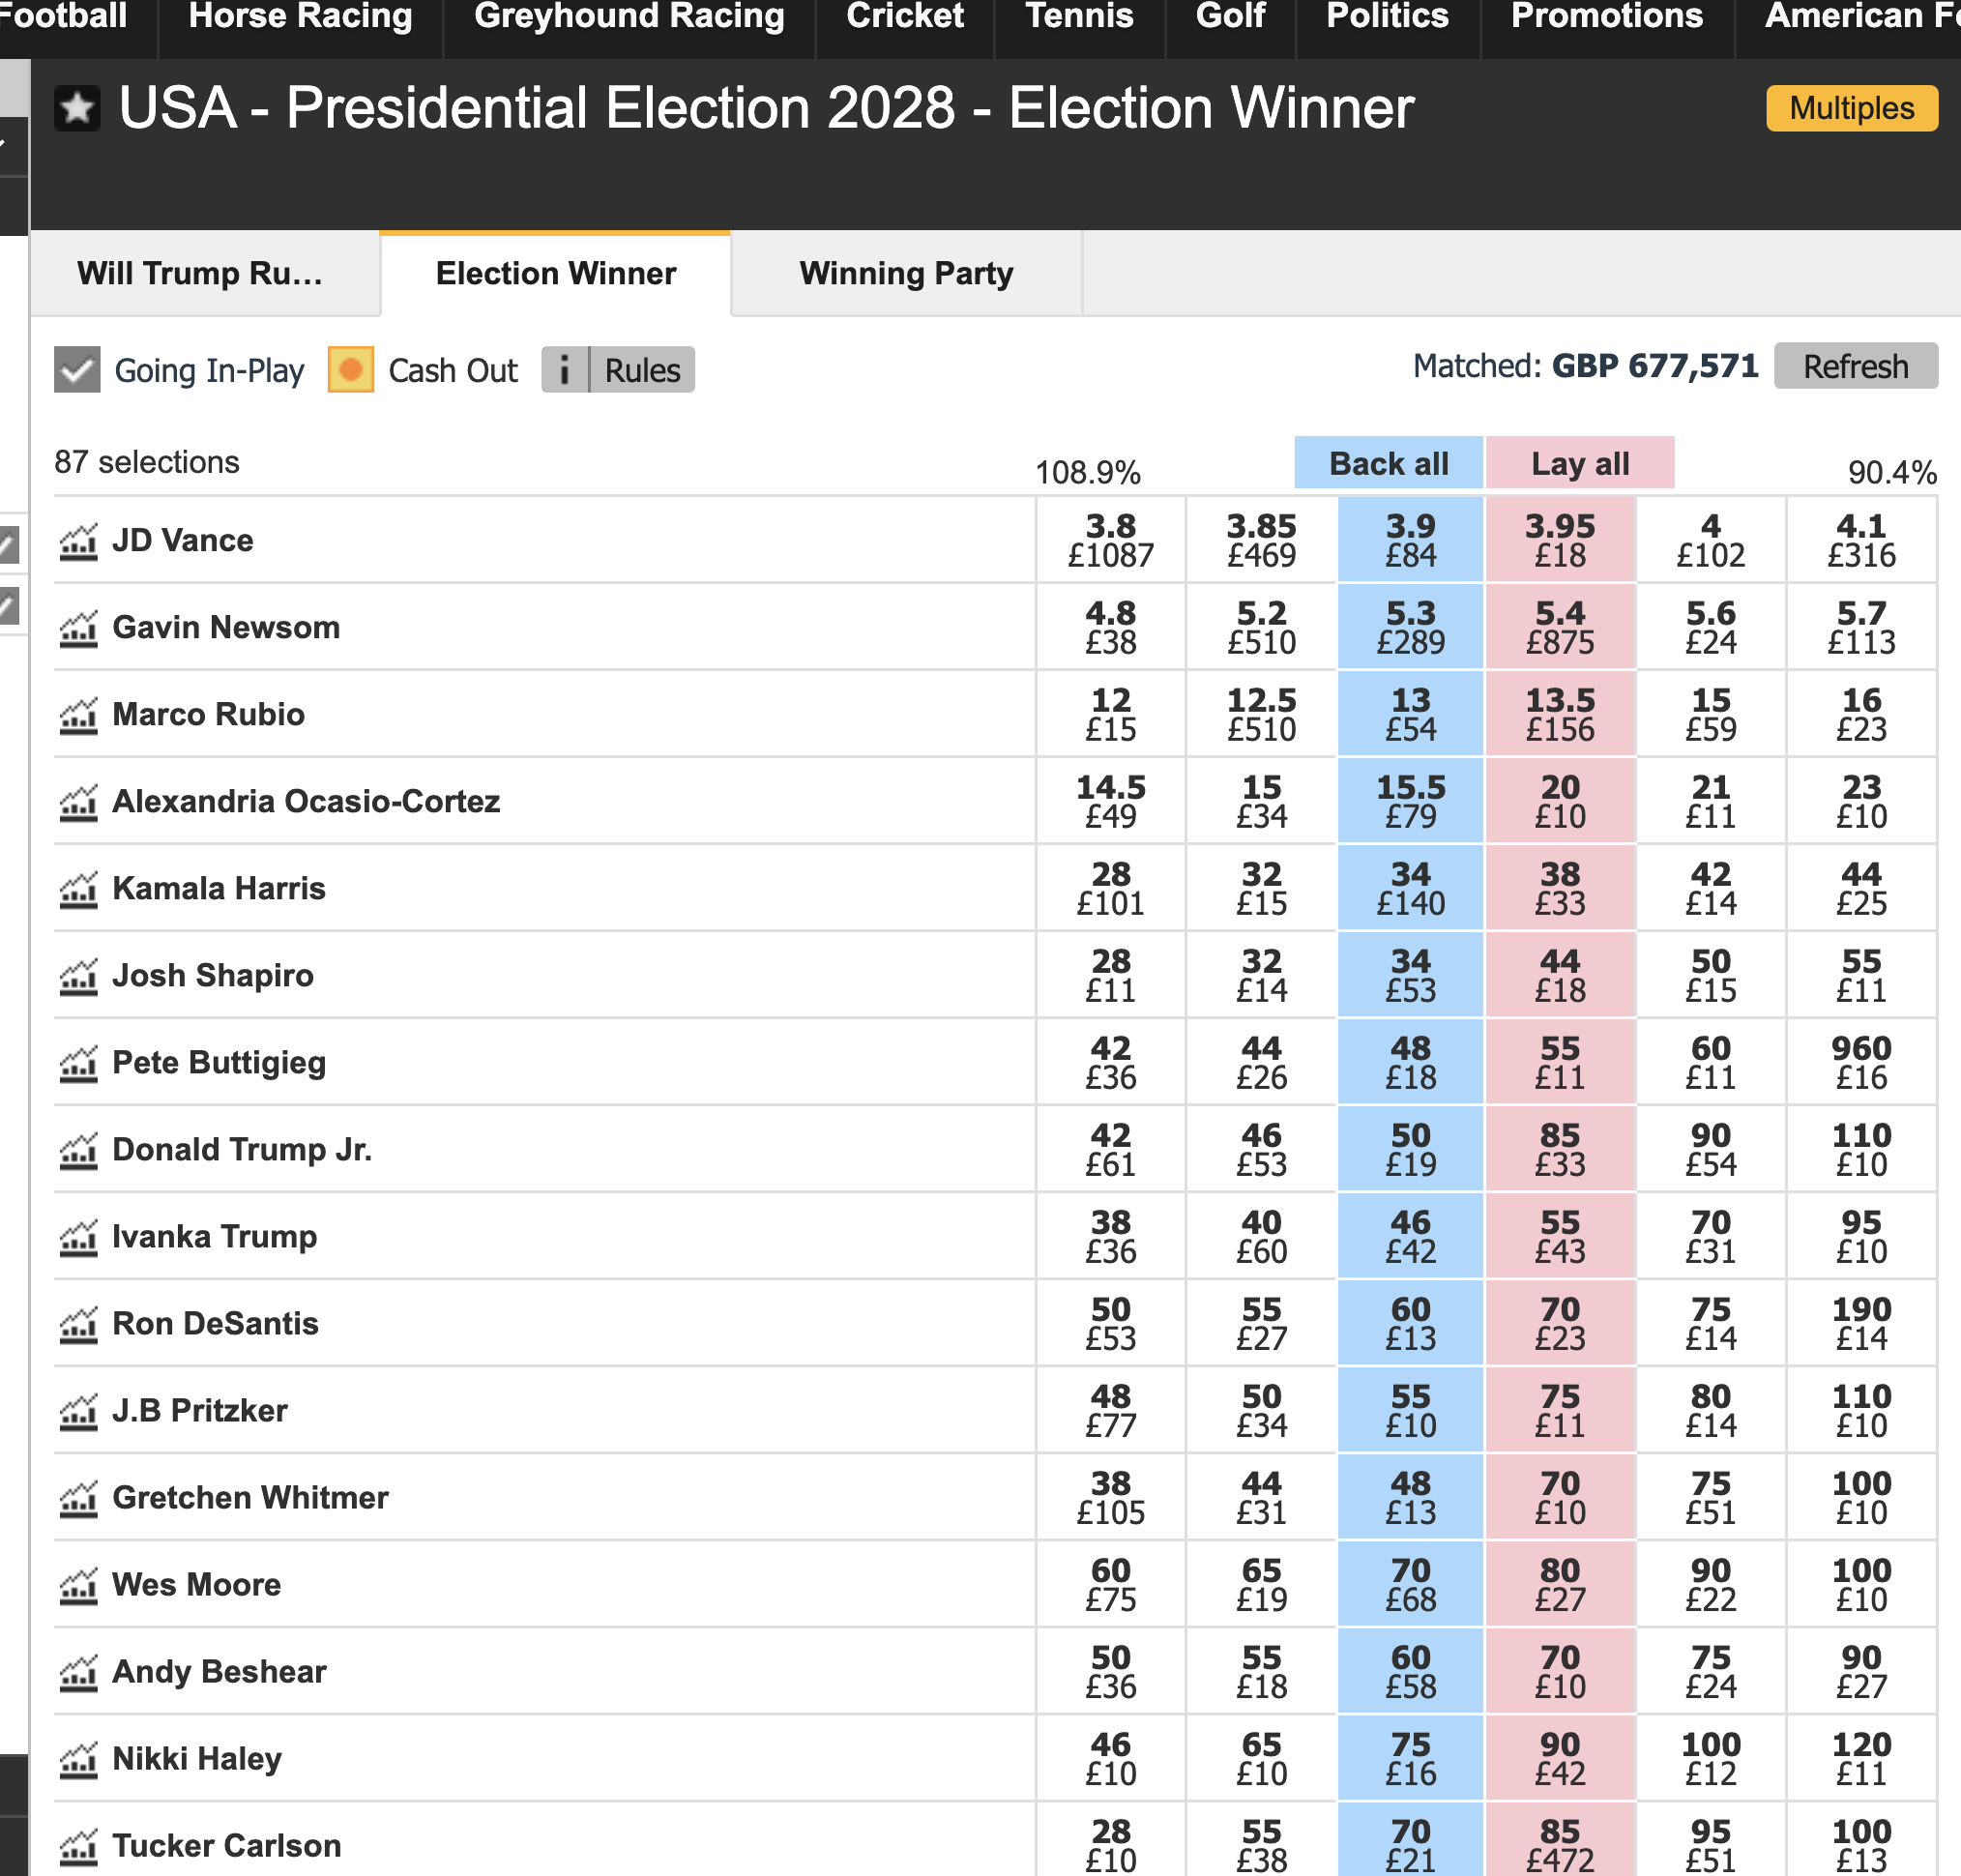Open Kamala Harris price chart icon
Screen dimensions: 1961x1876
click(x=78, y=890)
